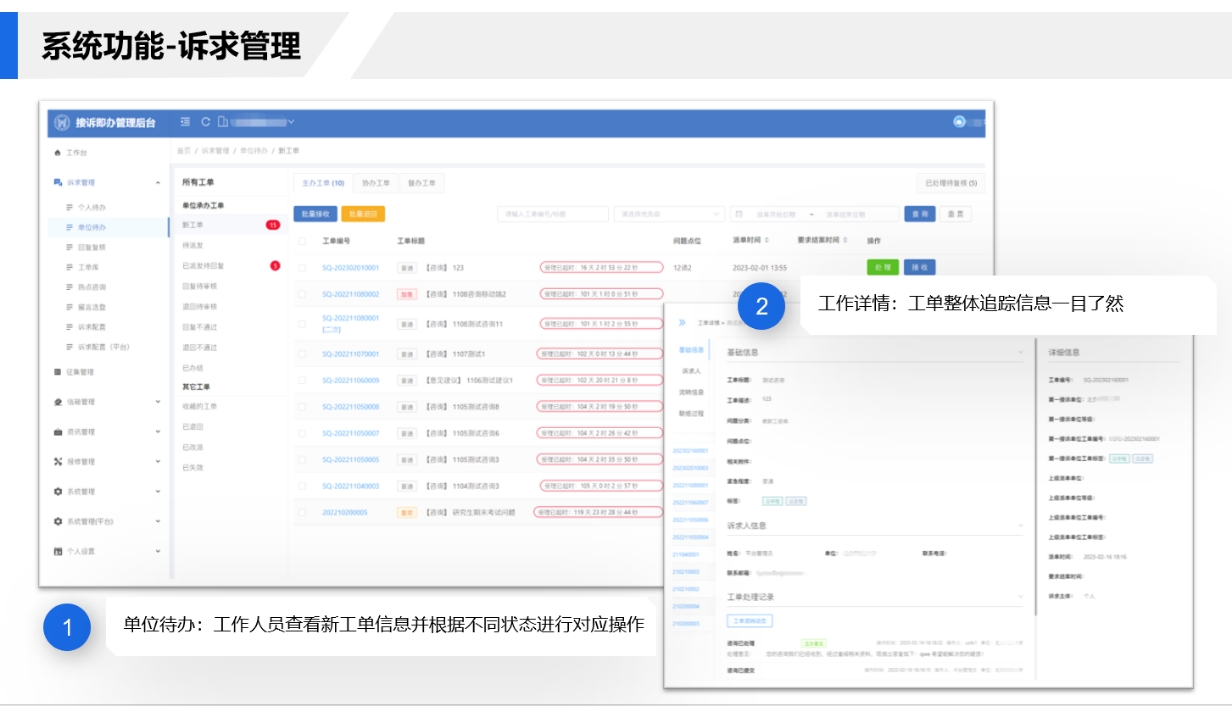This screenshot has height=718, width=1232.
Task: Click the 查询 search button
Action: pyautogui.click(x=920, y=214)
